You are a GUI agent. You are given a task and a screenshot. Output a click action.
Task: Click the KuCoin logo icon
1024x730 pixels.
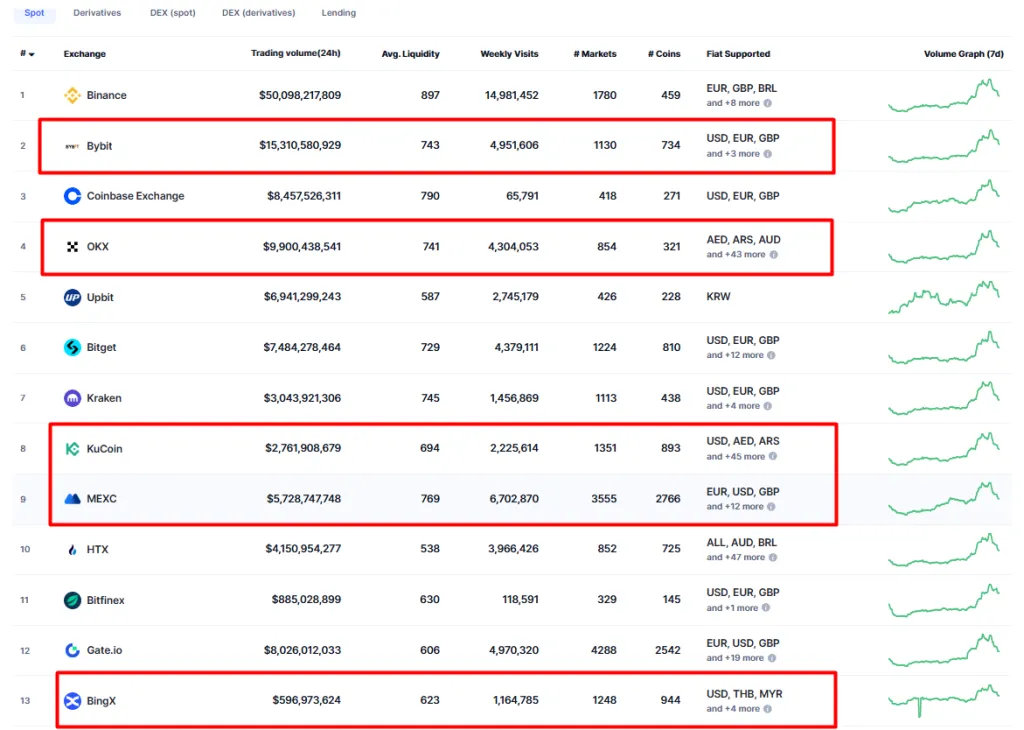(72, 449)
